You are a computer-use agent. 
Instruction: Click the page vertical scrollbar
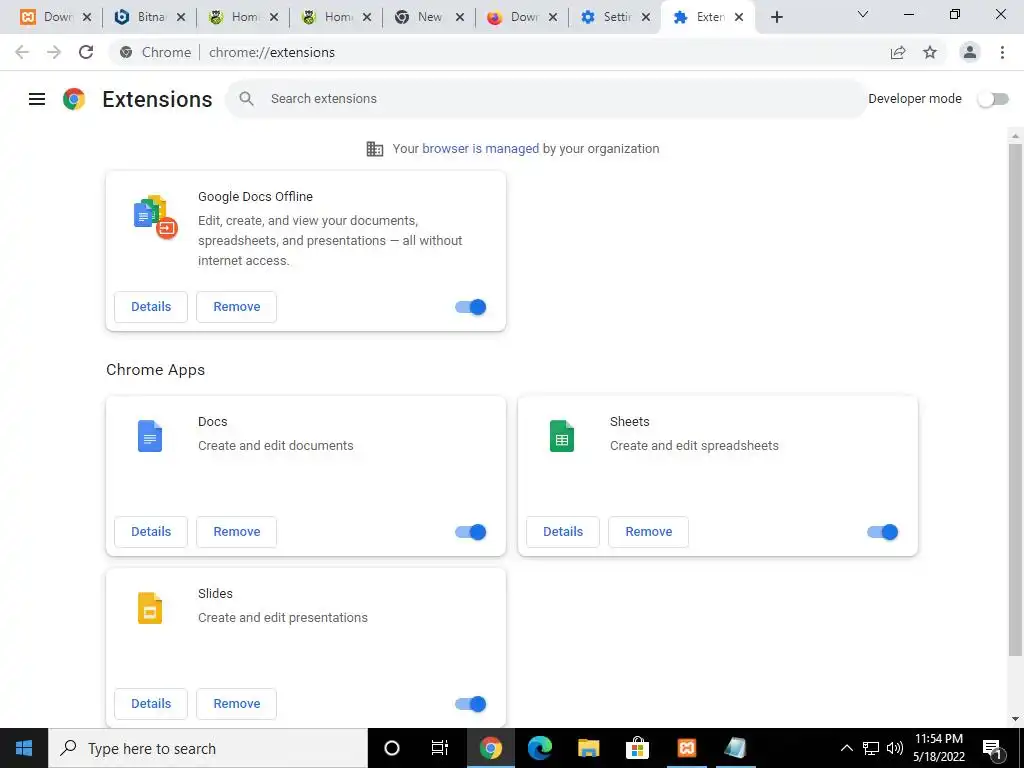click(1015, 400)
